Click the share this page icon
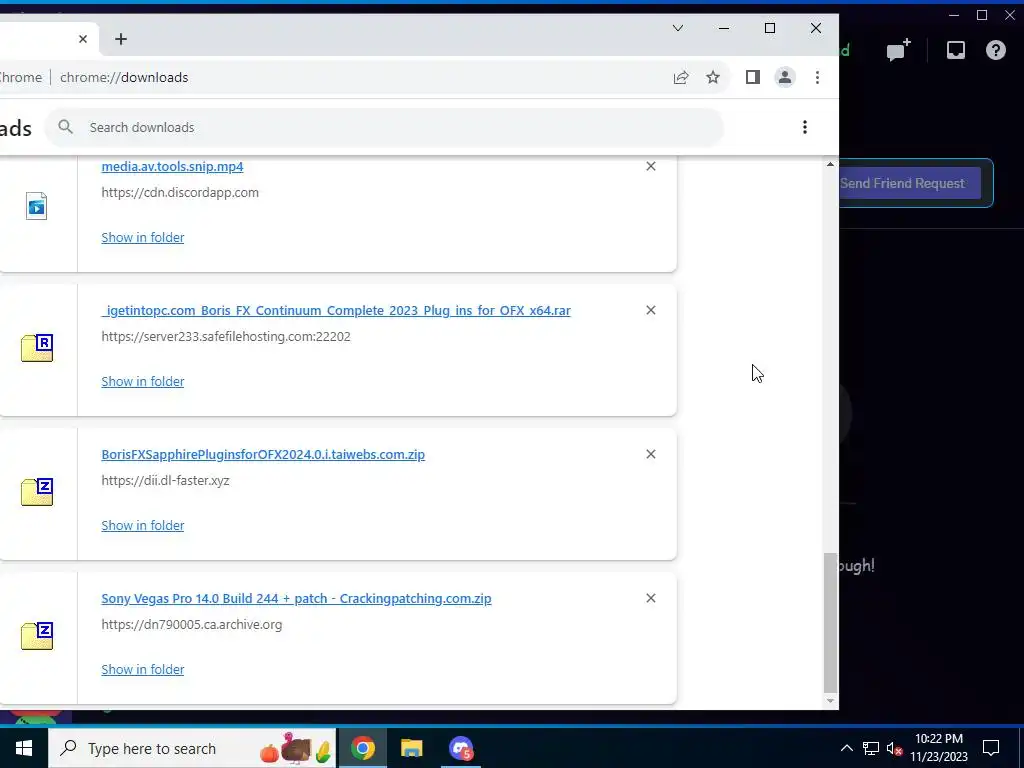Viewport: 1024px width, 768px height. (x=680, y=78)
